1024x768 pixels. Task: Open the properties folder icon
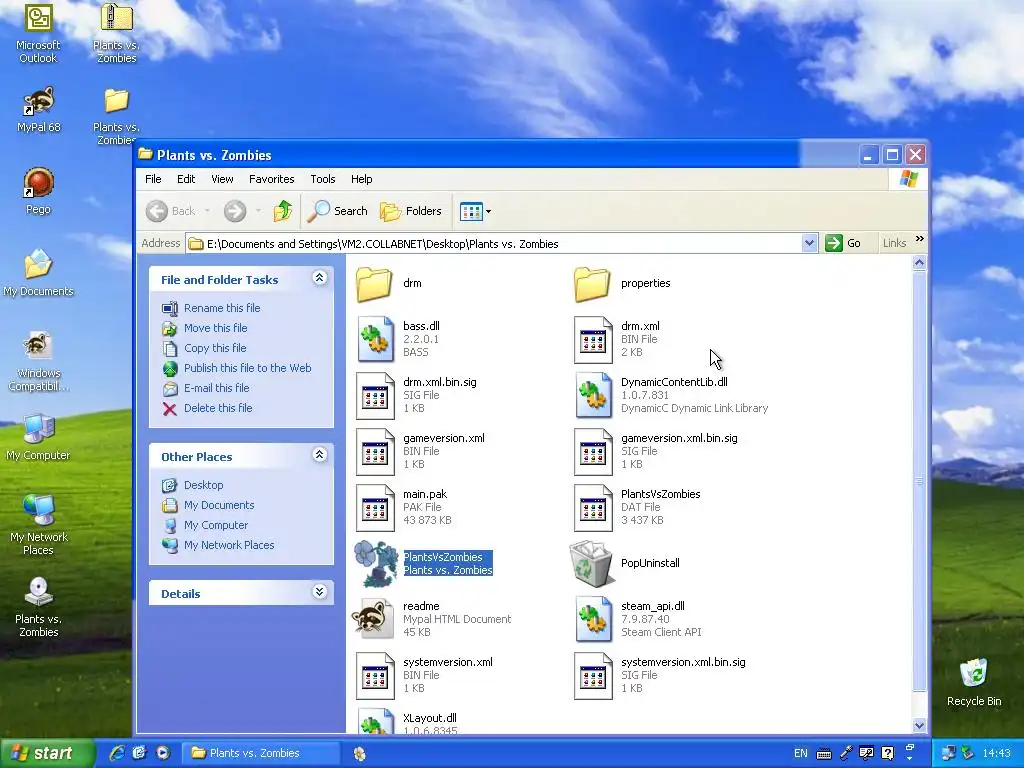[x=592, y=283]
